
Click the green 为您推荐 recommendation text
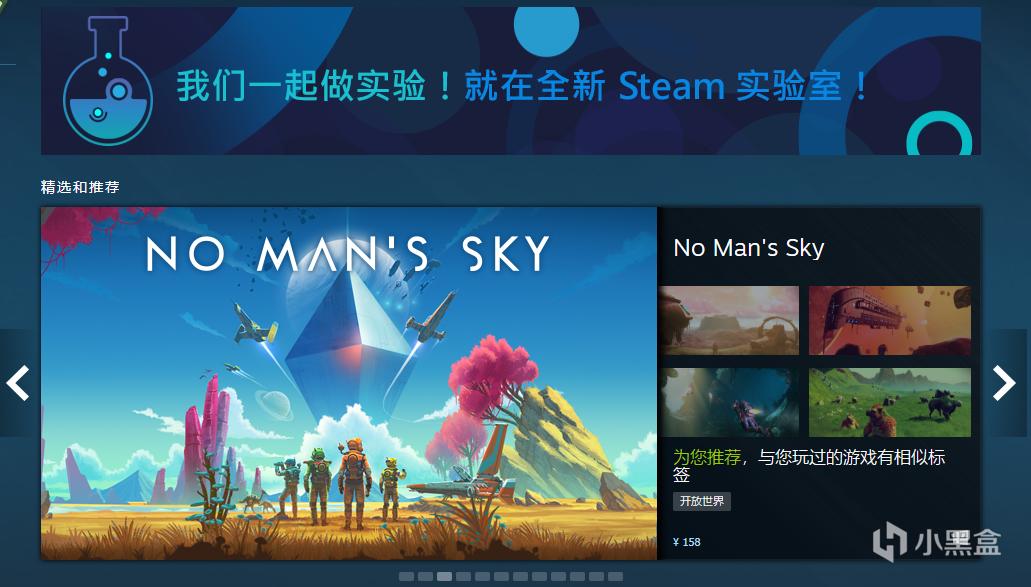707,458
